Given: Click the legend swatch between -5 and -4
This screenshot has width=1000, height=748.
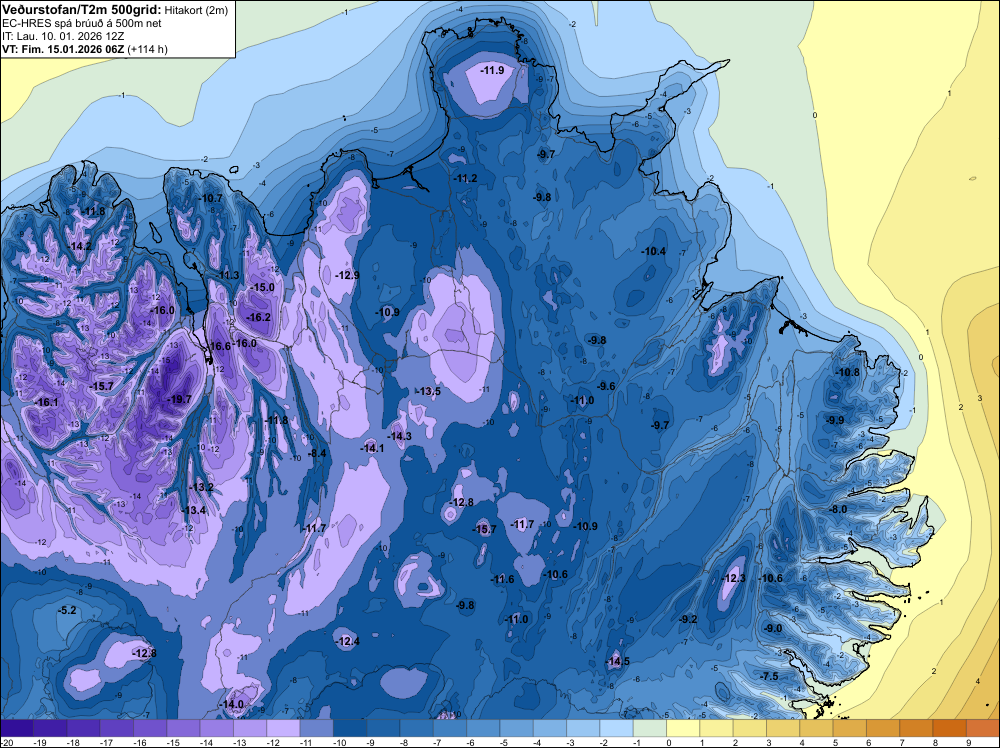Looking at the screenshot, I should coord(517,728).
